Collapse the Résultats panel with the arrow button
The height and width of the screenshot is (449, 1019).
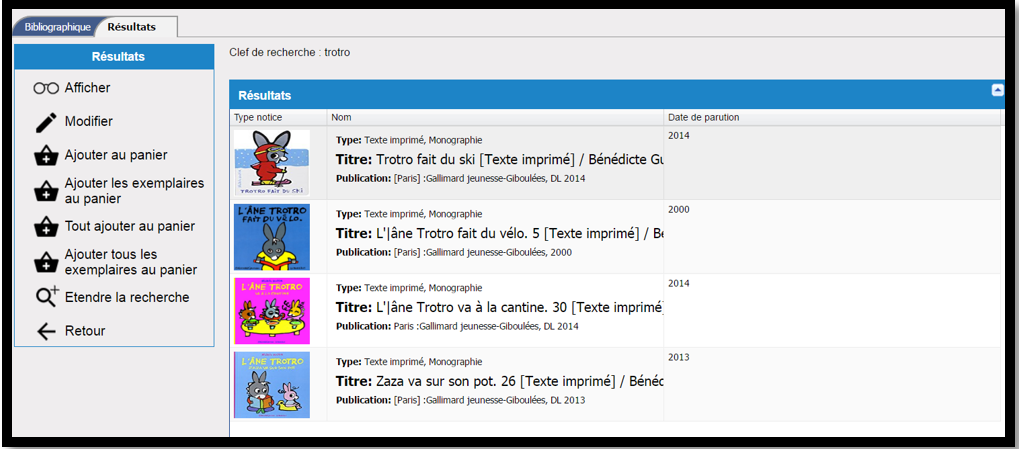[x=998, y=90]
